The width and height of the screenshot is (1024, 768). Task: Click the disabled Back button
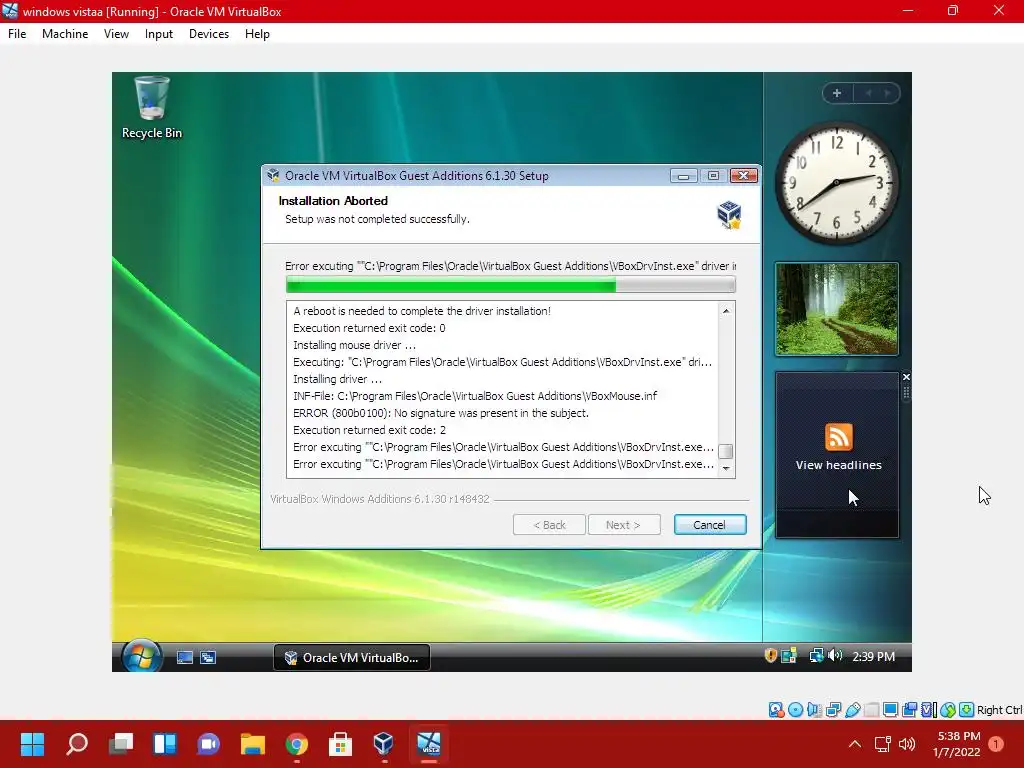click(549, 524)
